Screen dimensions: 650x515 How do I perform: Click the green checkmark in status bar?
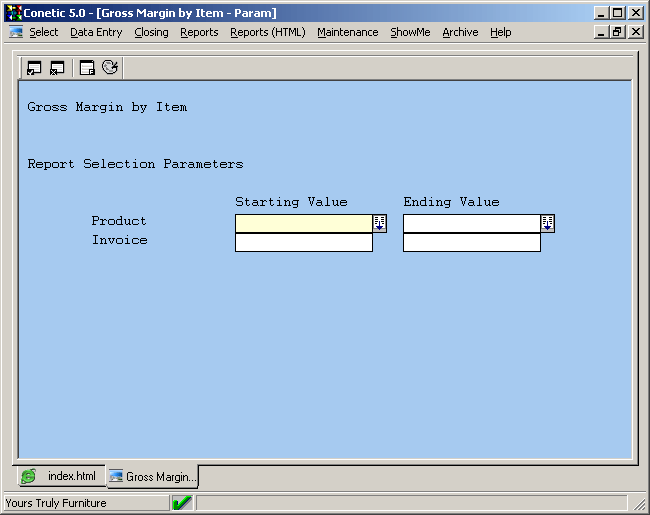click(182, 503)
